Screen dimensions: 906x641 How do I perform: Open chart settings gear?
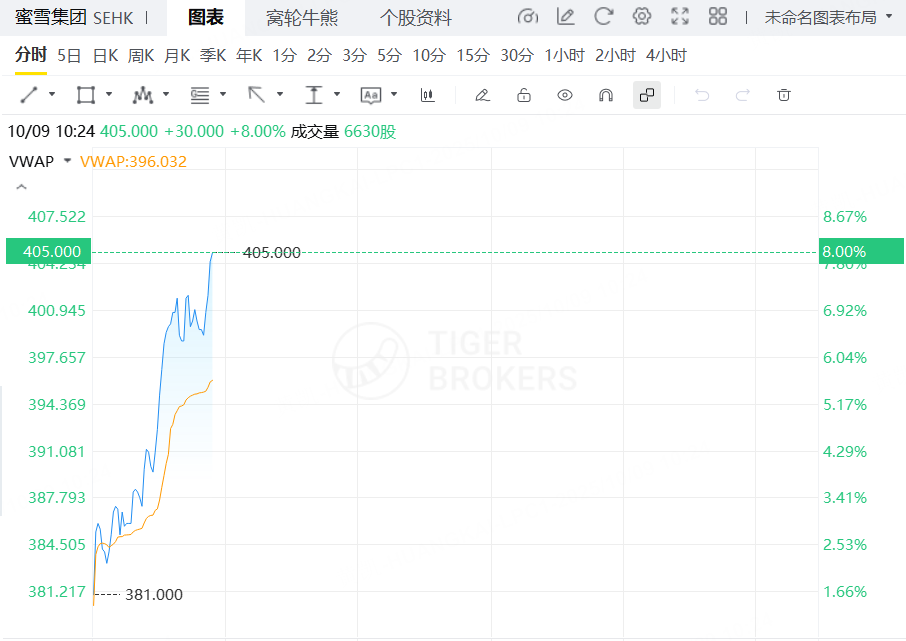[x=641, y=16]
